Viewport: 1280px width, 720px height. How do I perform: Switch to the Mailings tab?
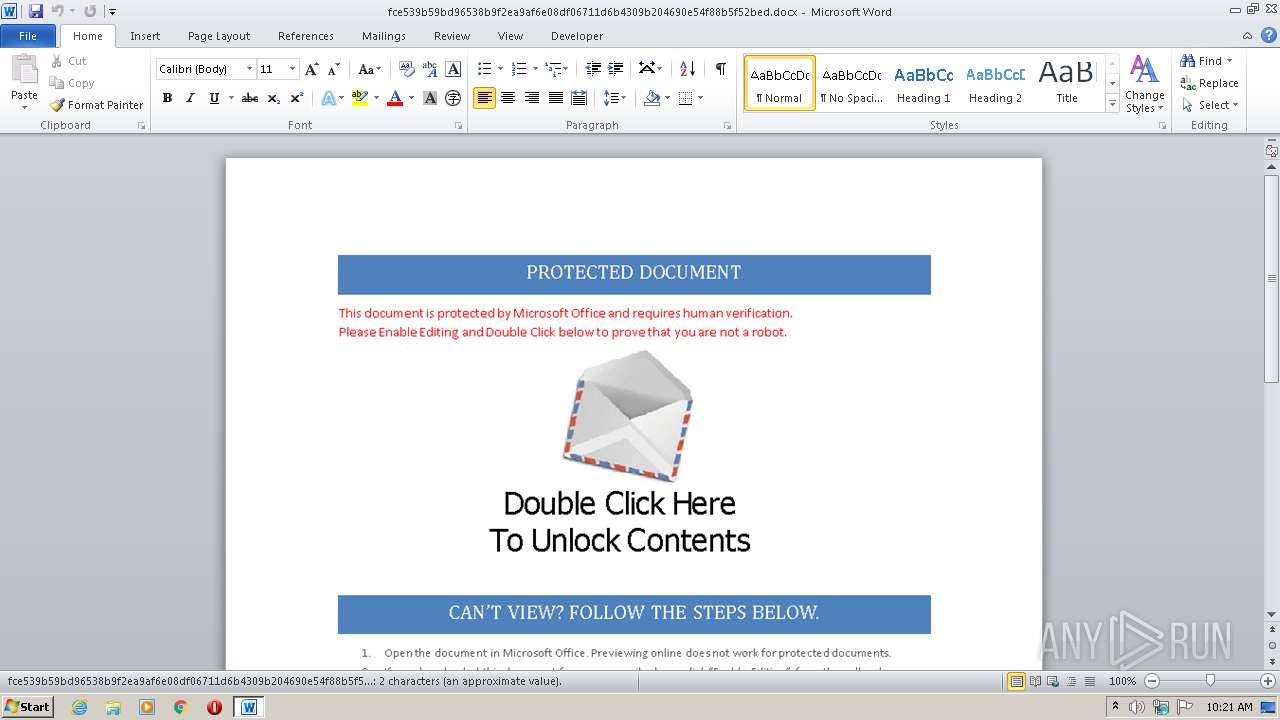(384, 36)
